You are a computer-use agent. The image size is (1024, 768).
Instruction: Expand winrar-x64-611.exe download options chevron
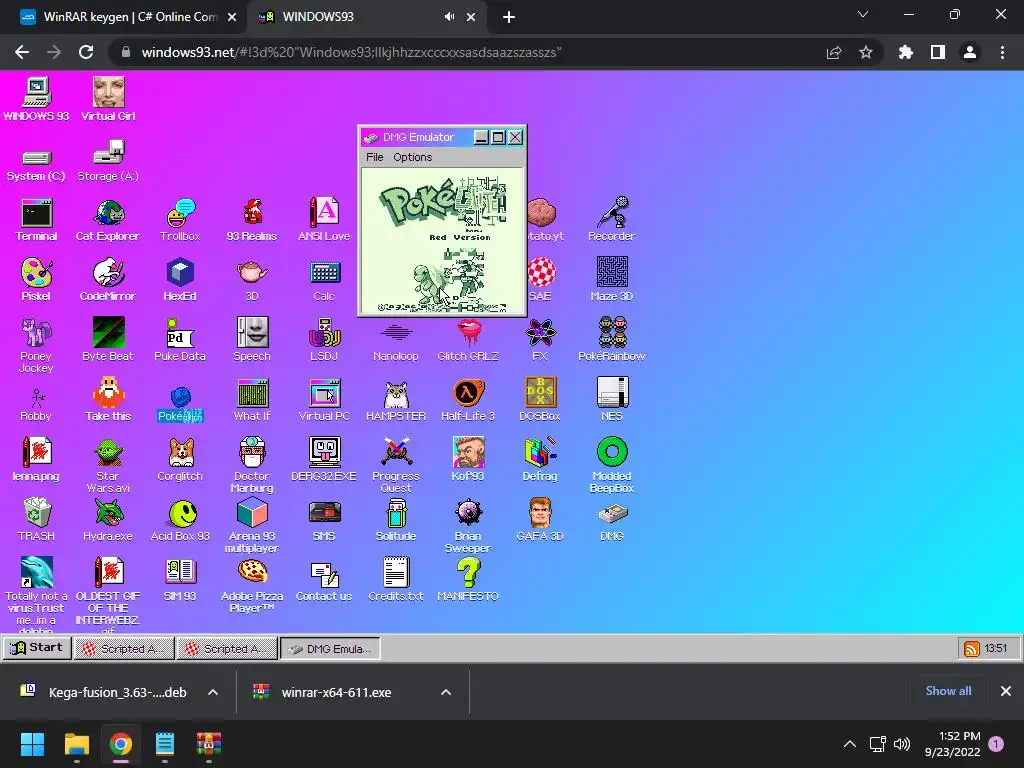pos(446,692)
